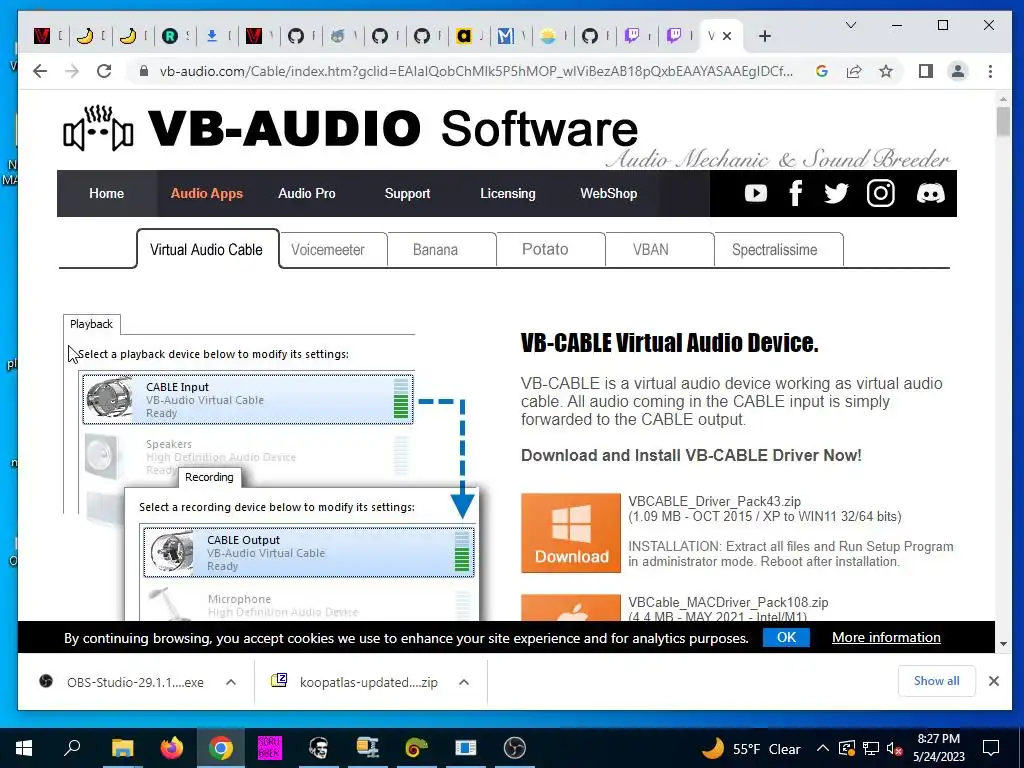
Task: Switch to the blue download-arrow tab
Action: point(212,36)
